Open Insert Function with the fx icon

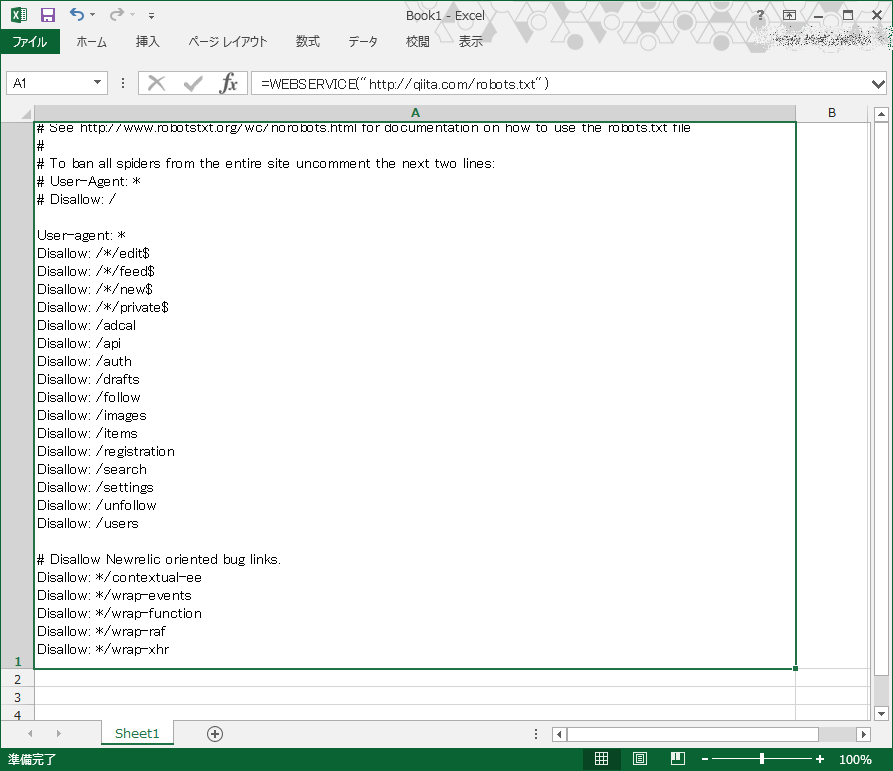pos(229,83)
